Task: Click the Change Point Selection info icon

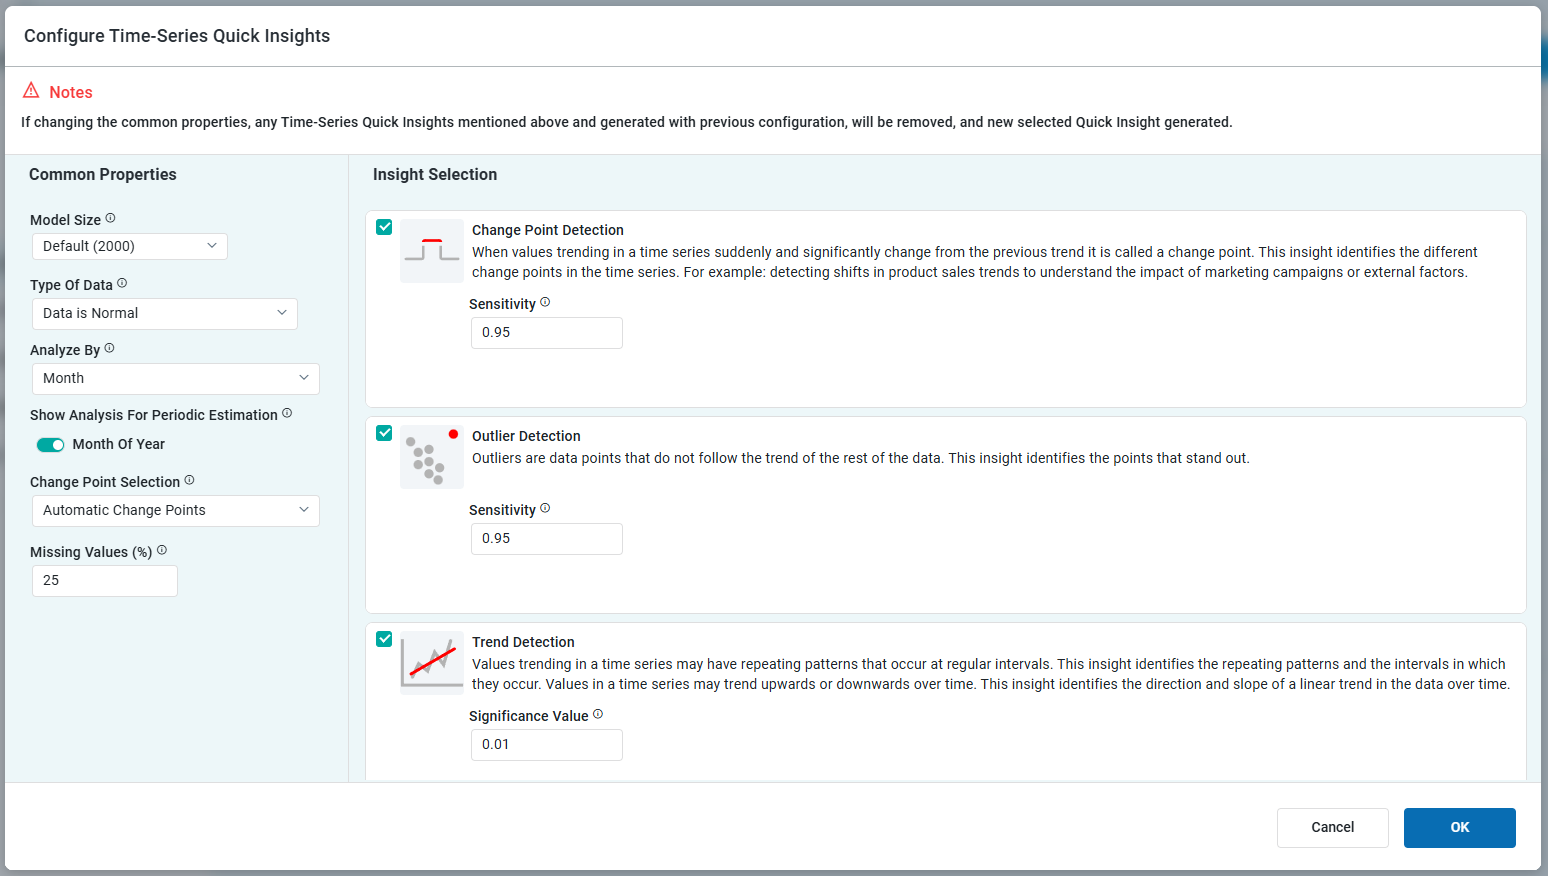Action: tap(190, 480)
